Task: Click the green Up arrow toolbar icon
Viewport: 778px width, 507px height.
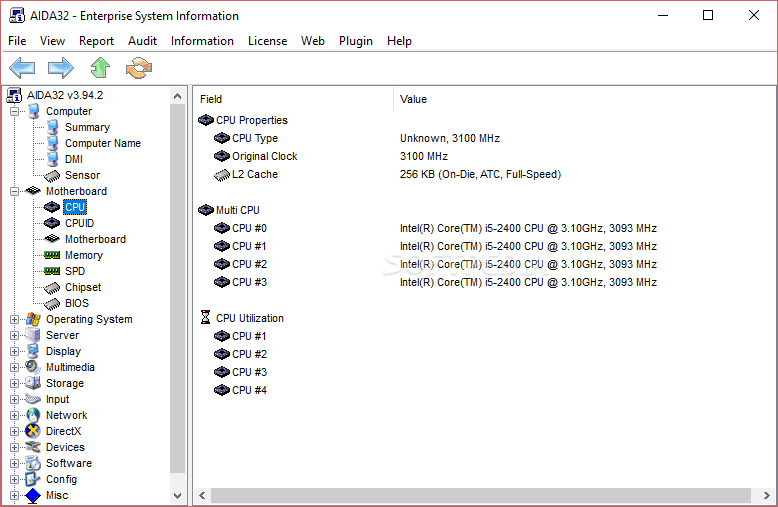Action: click(100, 68)
